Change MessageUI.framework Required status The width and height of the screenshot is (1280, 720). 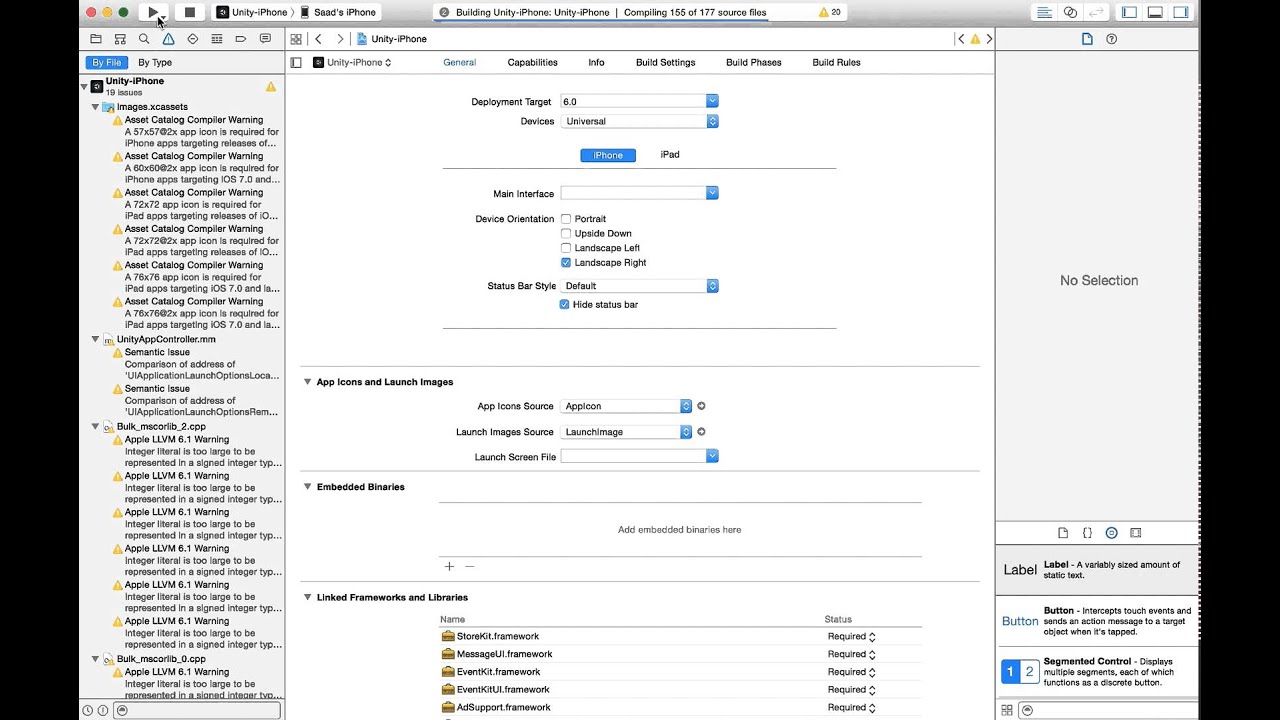tap(851, 654)
